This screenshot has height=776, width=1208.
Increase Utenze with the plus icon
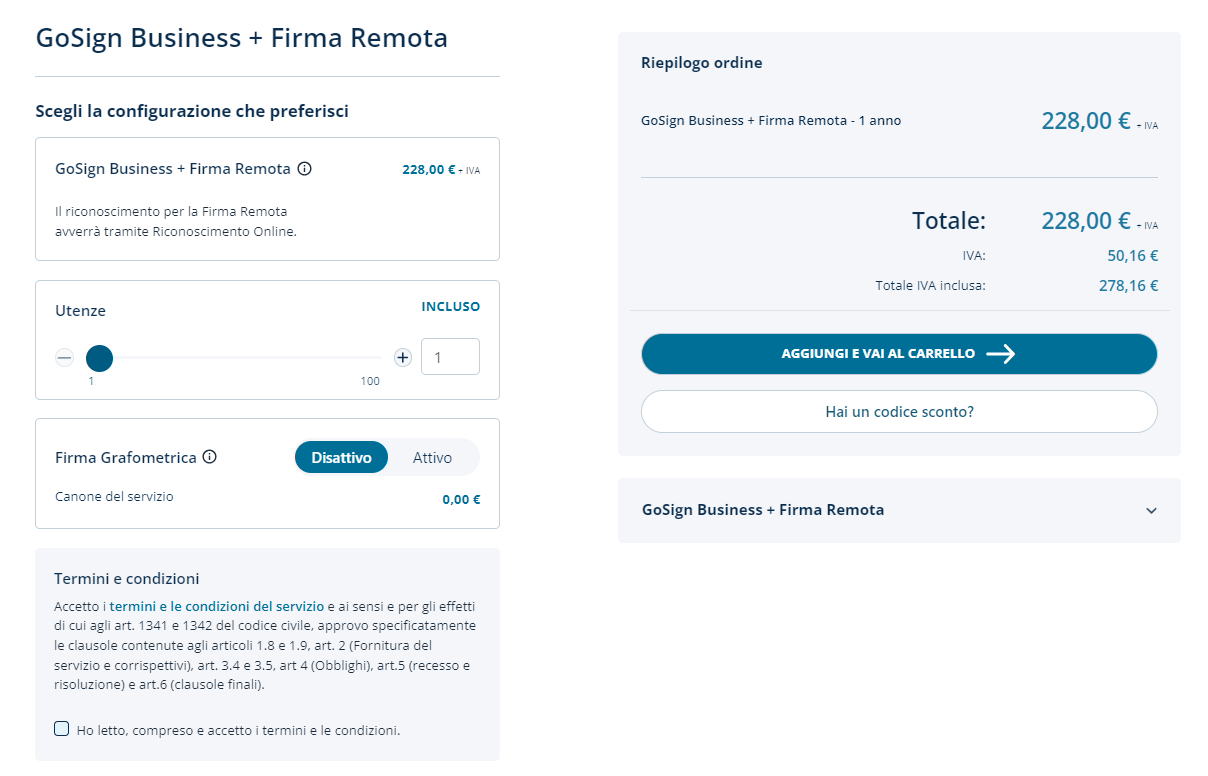[x=403, y=358]
